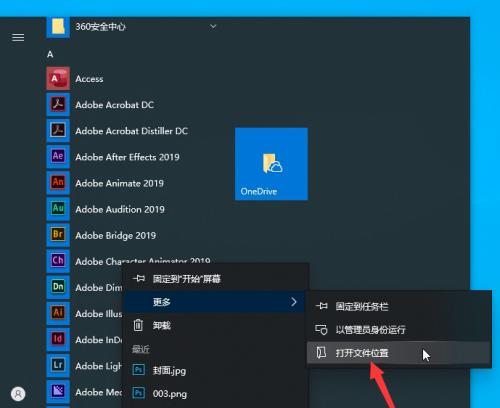Click the user account avatar icon
500x408 pixels.
[x=18, y=394]
